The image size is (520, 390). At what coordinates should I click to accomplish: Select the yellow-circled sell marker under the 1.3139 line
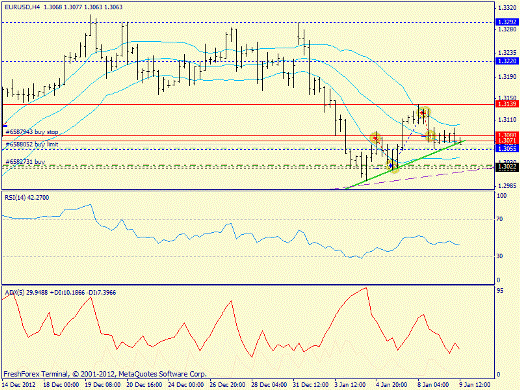pyautogui.click(x=424, y=112)
